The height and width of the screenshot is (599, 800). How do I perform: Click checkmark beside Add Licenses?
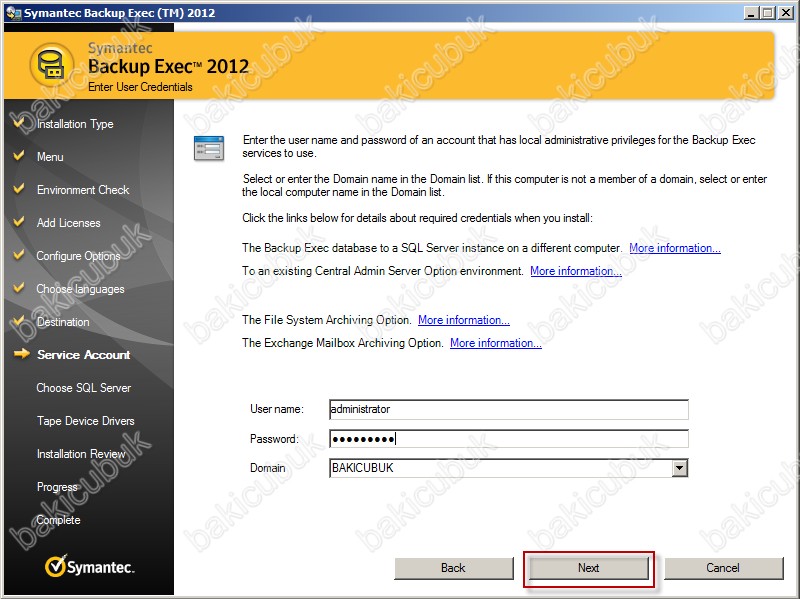(19, 221)
